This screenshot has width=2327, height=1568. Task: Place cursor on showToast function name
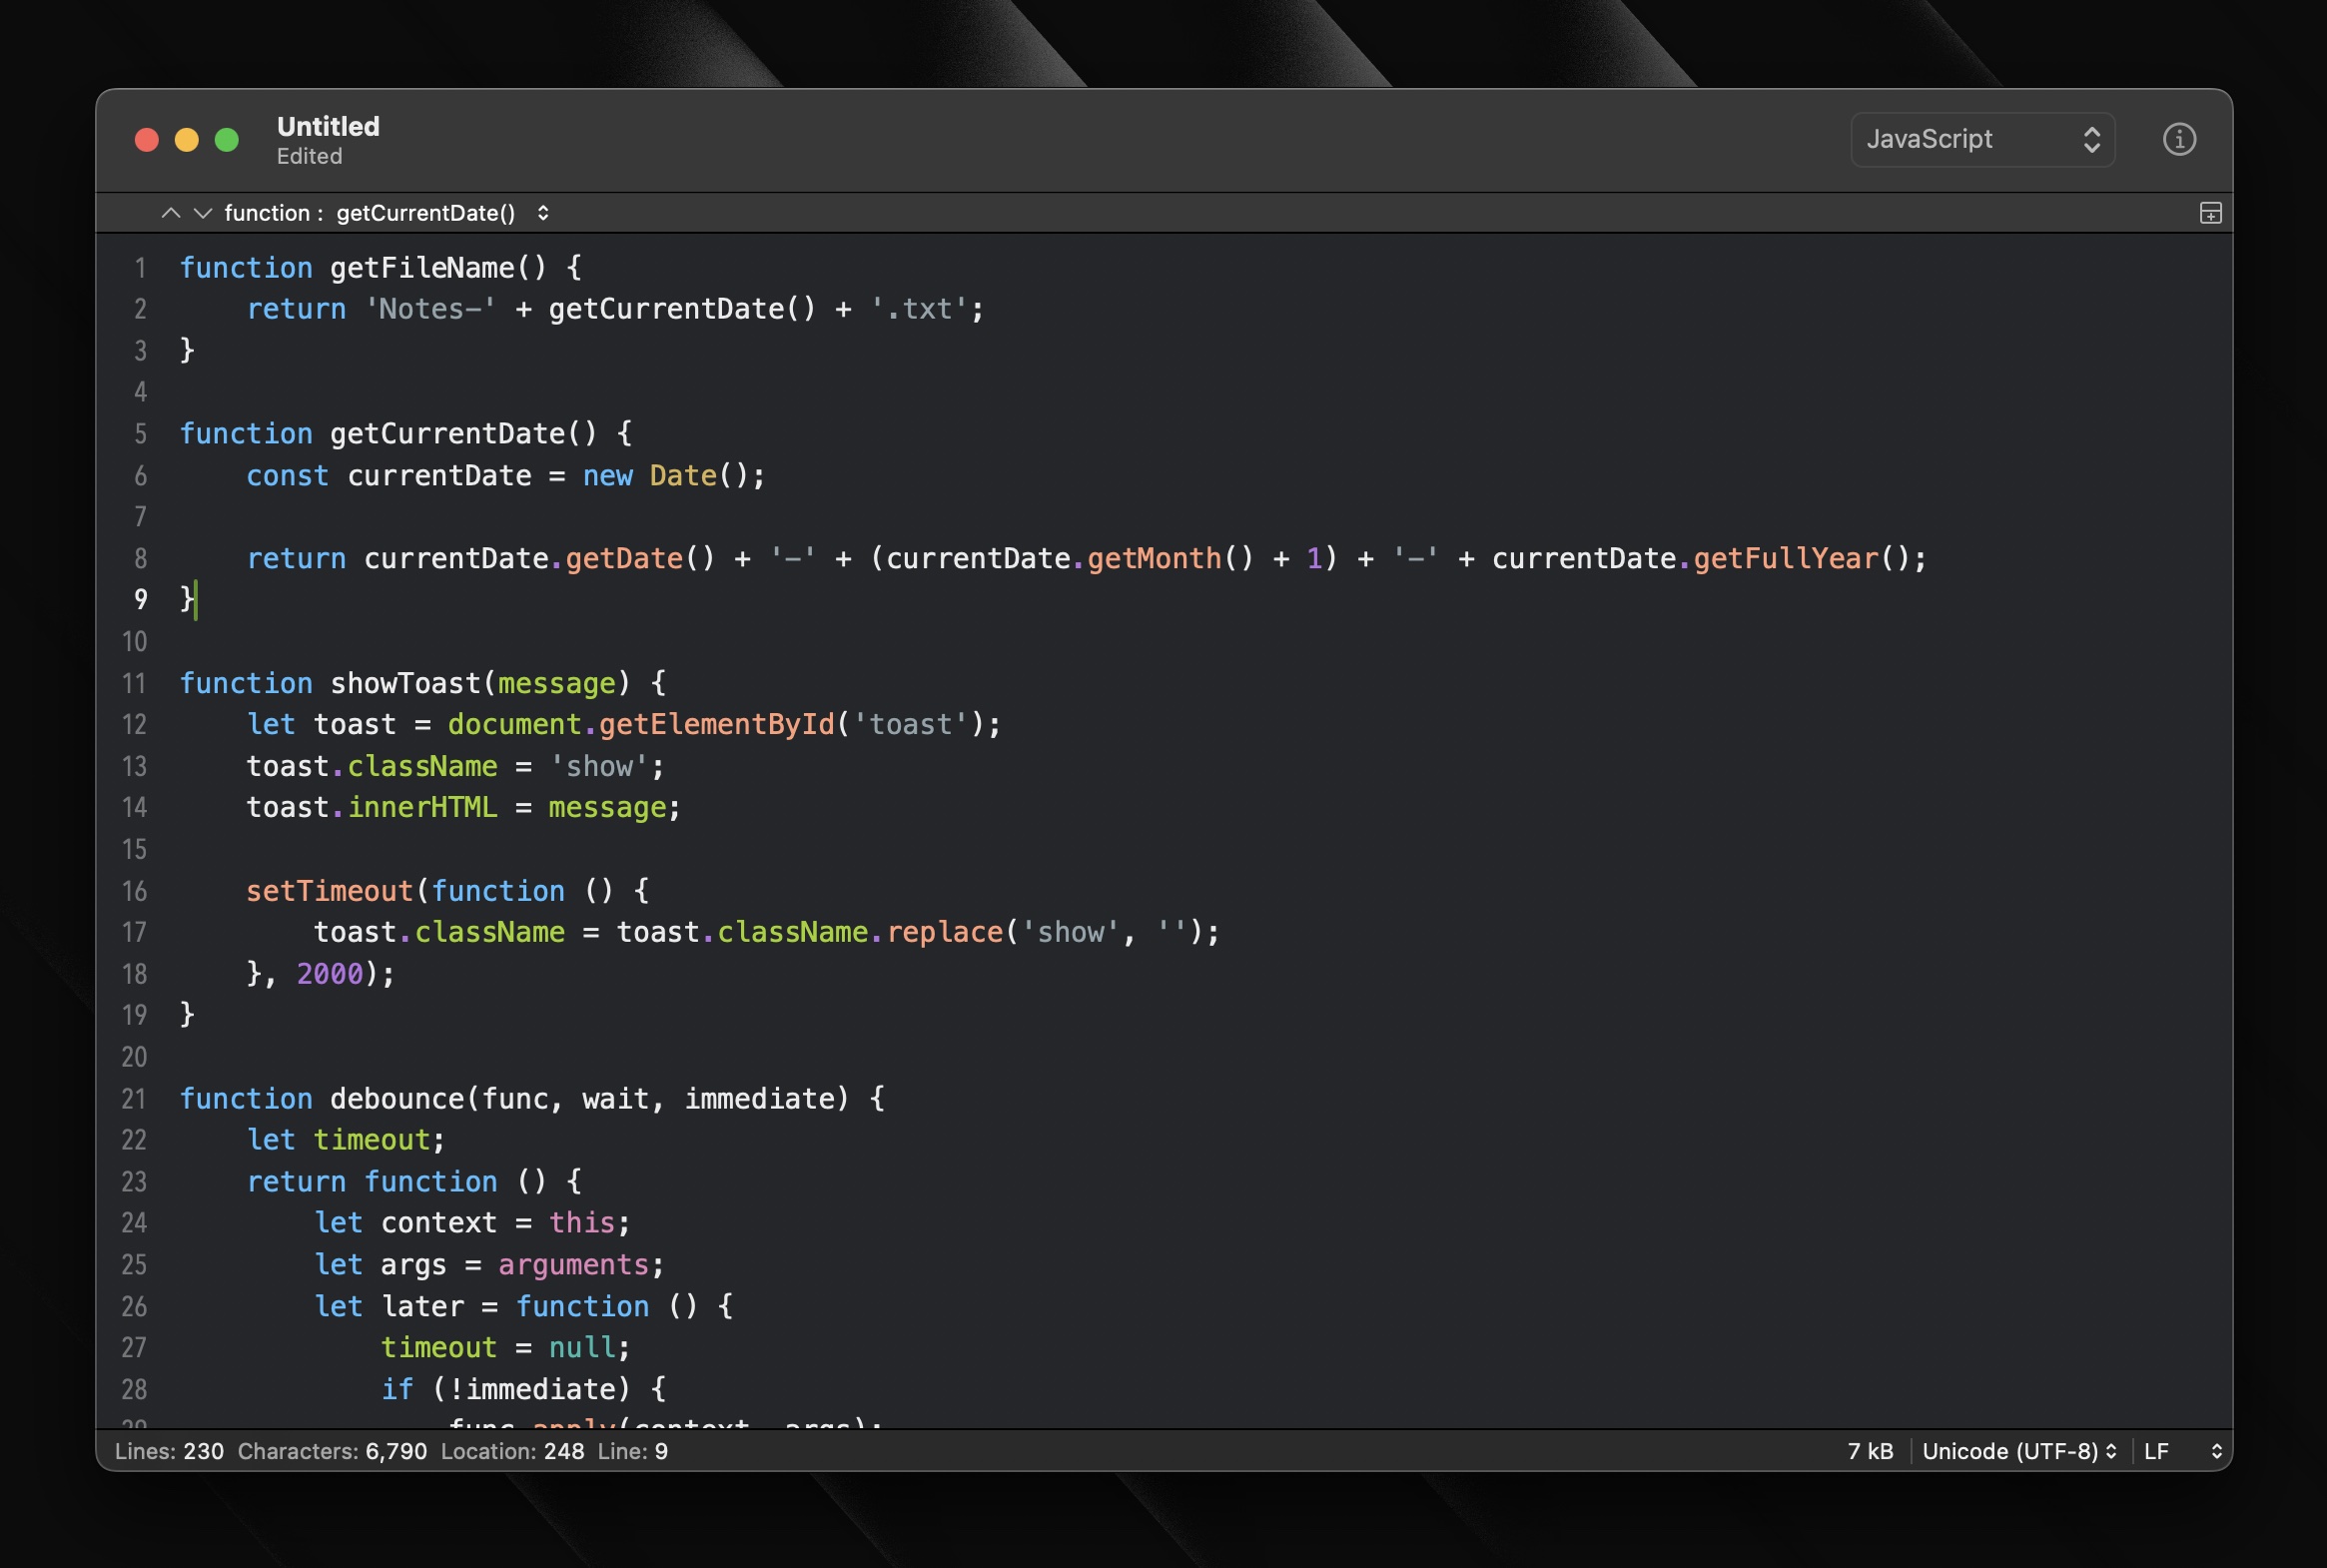405,684
